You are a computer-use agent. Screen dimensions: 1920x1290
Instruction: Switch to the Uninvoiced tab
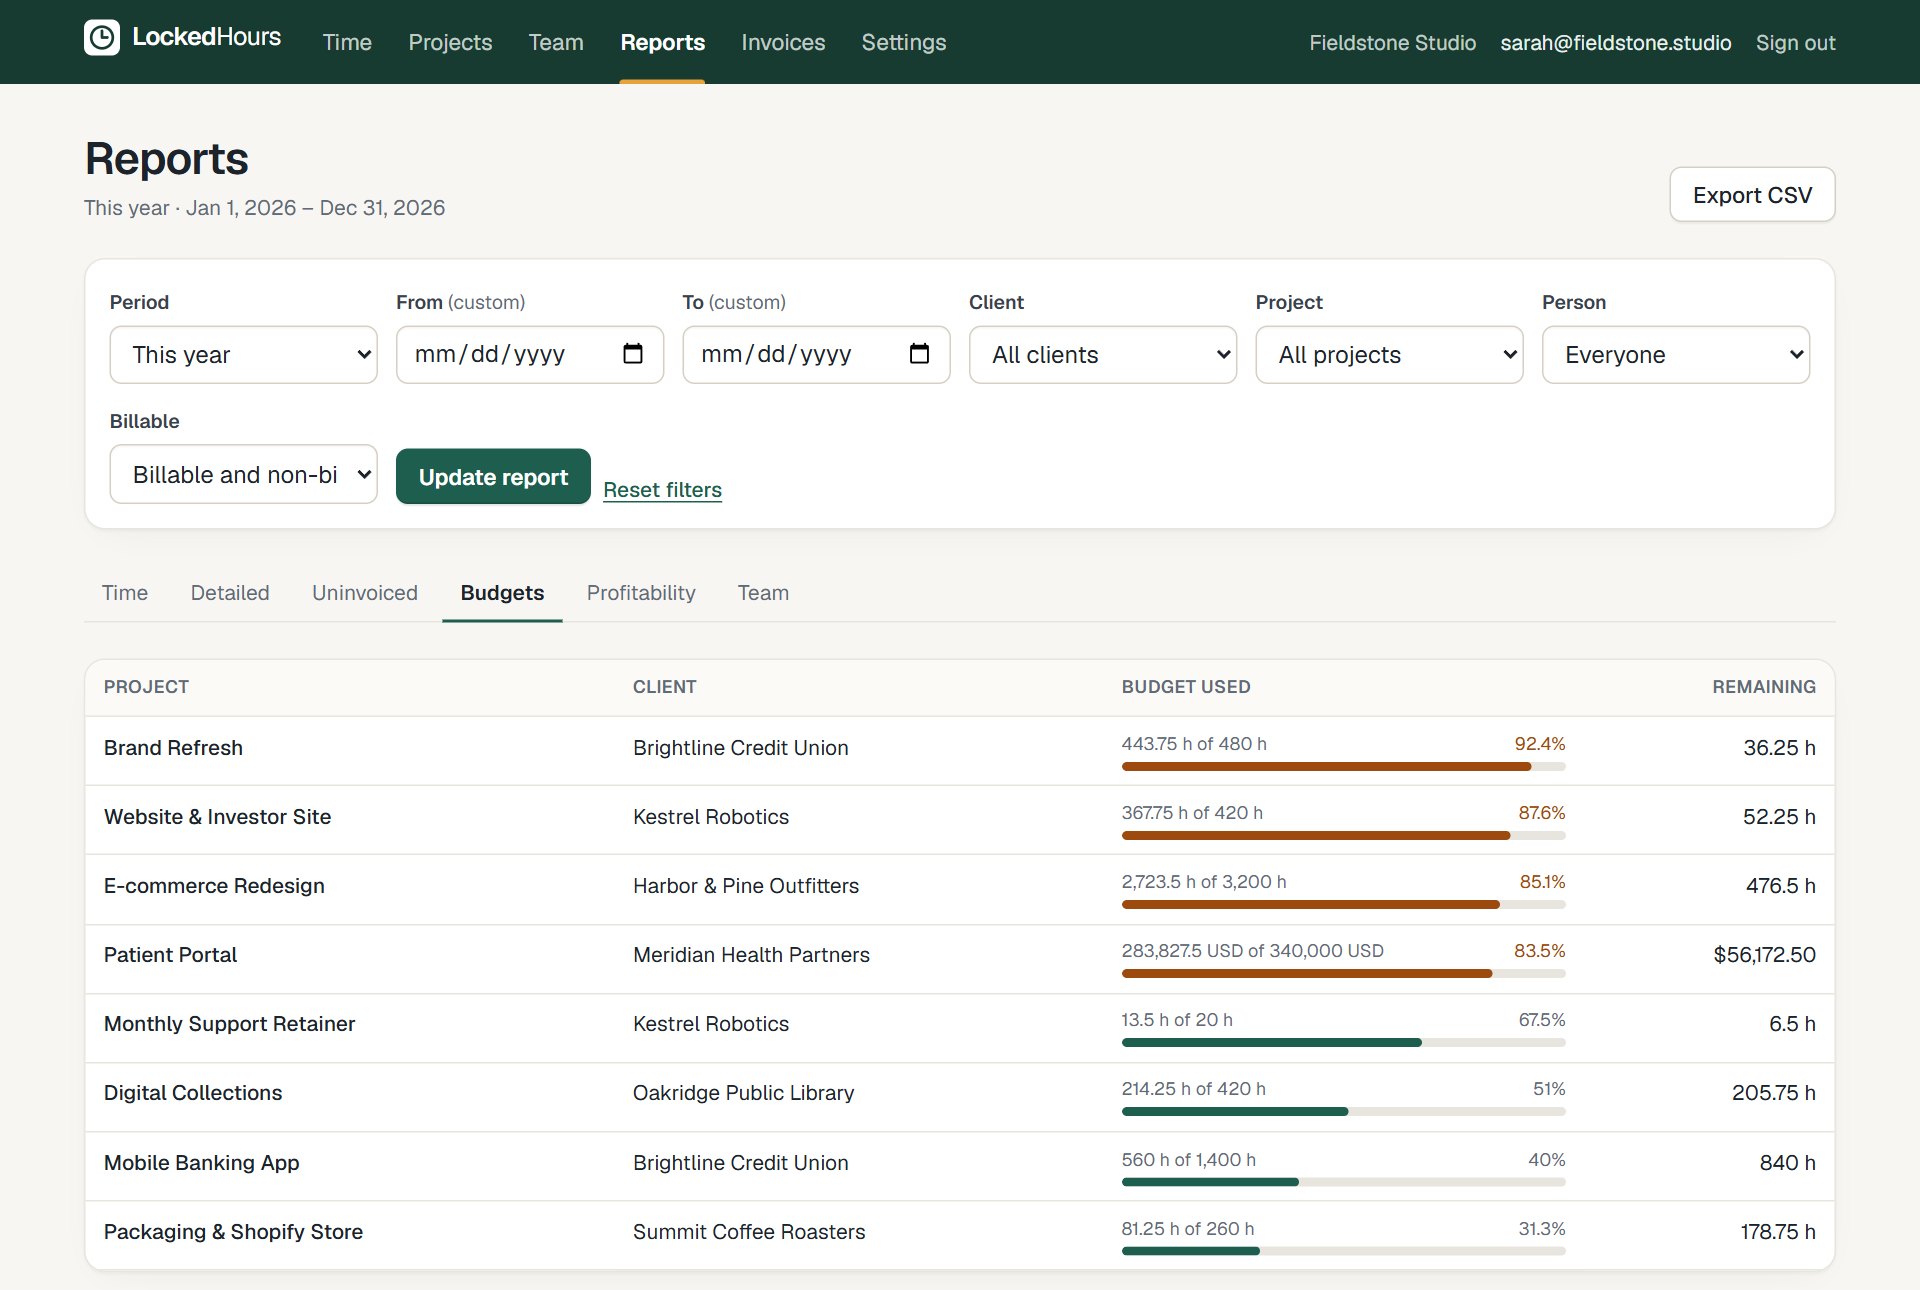(x=365, y=593)
